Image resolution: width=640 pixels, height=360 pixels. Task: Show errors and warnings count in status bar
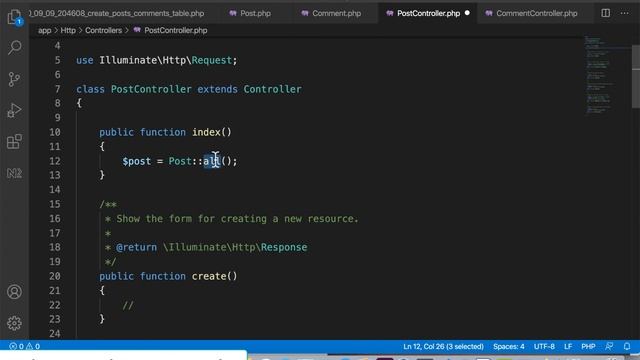(x=24, y=347)
